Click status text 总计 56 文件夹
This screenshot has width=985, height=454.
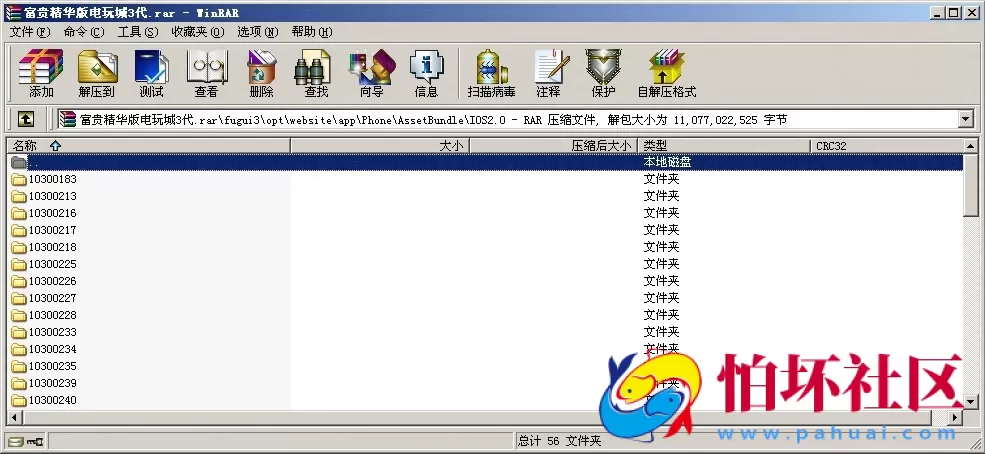coord(560,441)
